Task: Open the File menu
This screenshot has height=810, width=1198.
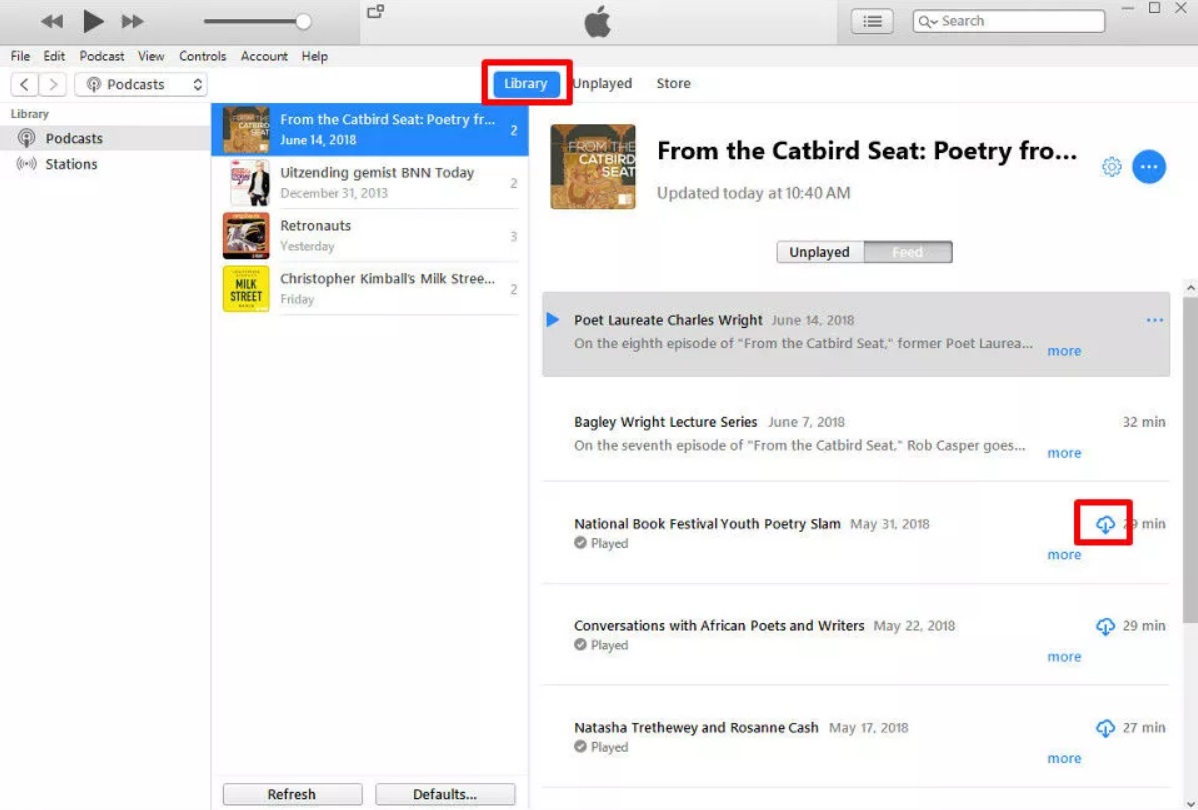Action: tap(20, 56)
